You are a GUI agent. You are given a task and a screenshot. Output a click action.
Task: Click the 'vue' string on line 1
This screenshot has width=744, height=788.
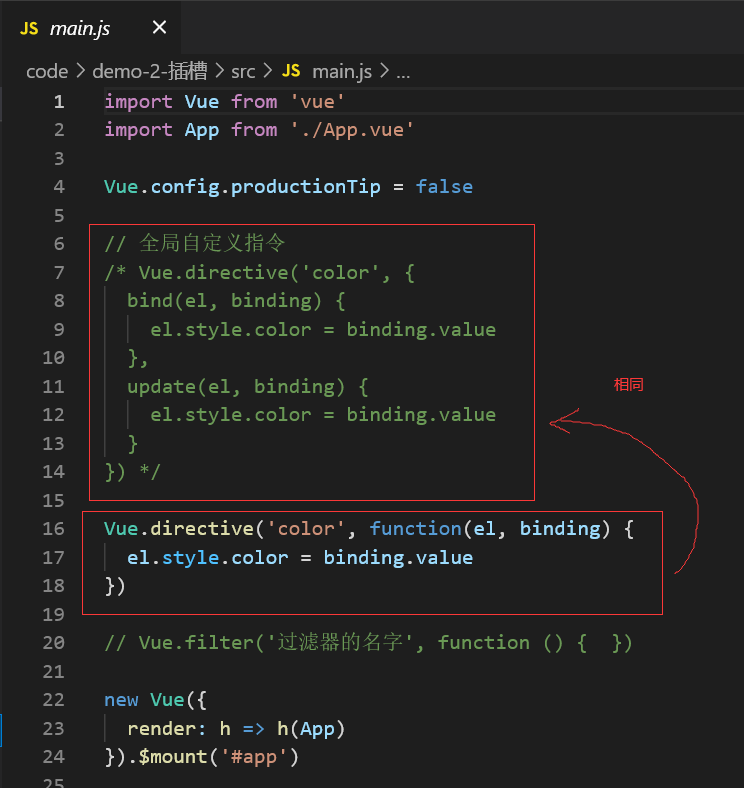pos(318,102)
